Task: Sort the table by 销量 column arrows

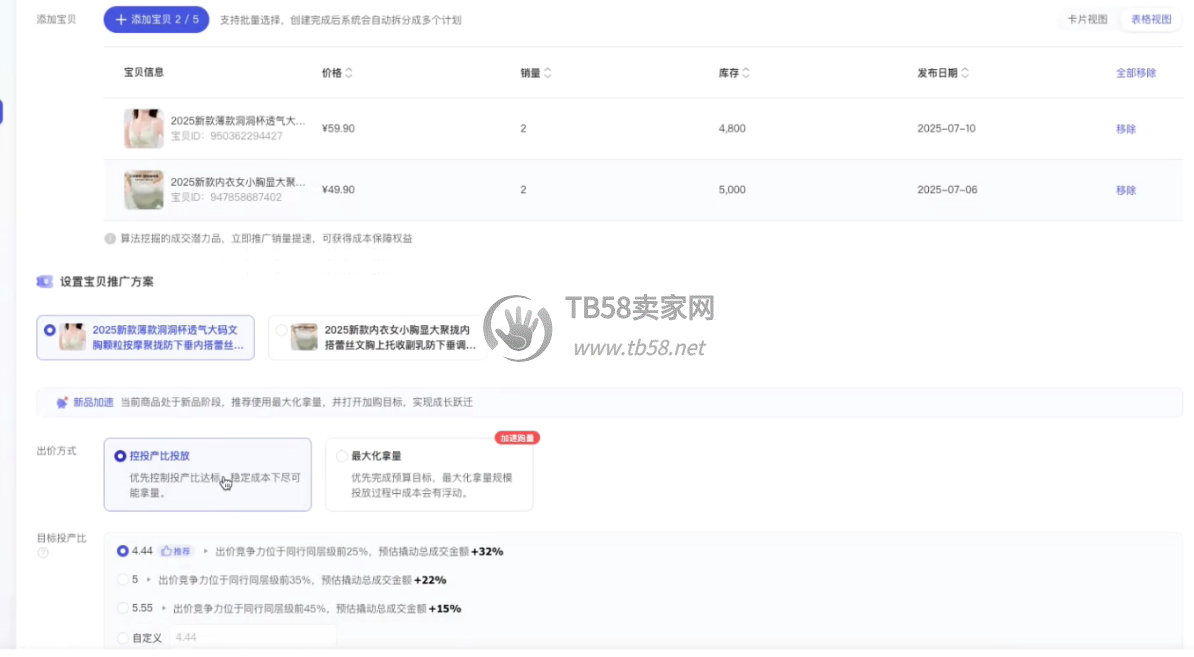Action: (547, 73)
